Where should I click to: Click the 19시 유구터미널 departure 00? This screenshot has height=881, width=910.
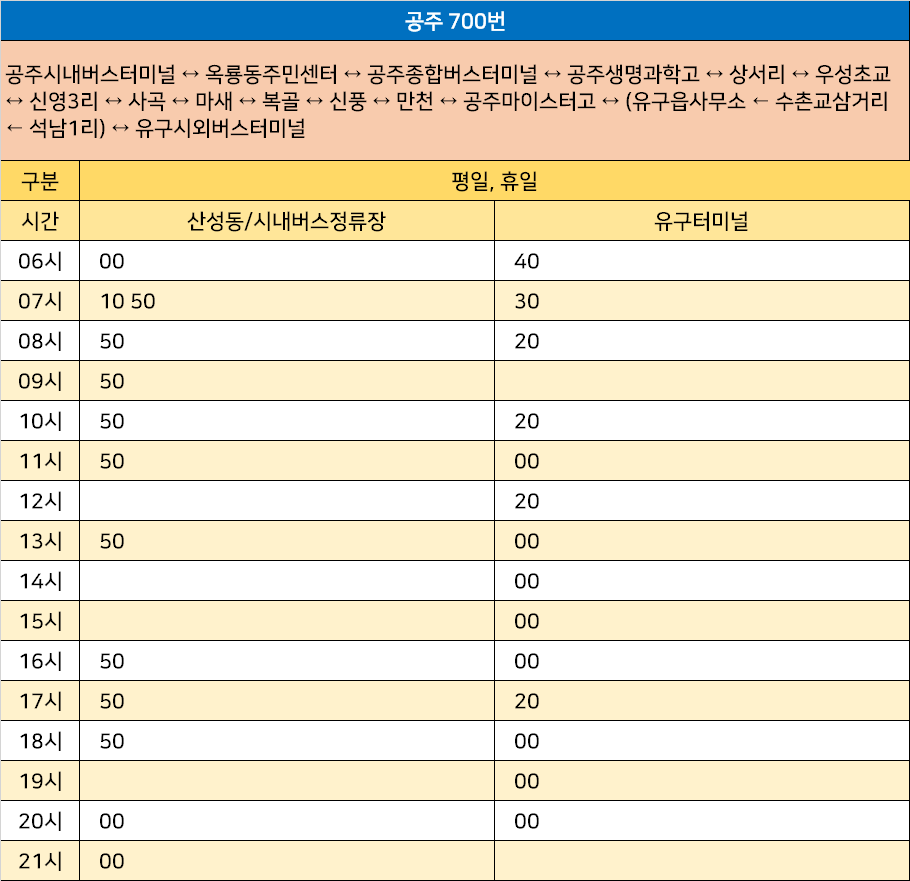(526, 782)
